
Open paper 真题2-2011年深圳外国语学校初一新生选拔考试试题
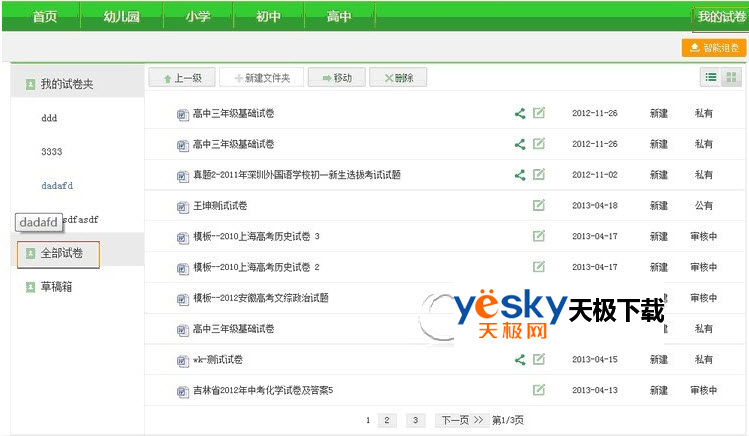[297, 175]
